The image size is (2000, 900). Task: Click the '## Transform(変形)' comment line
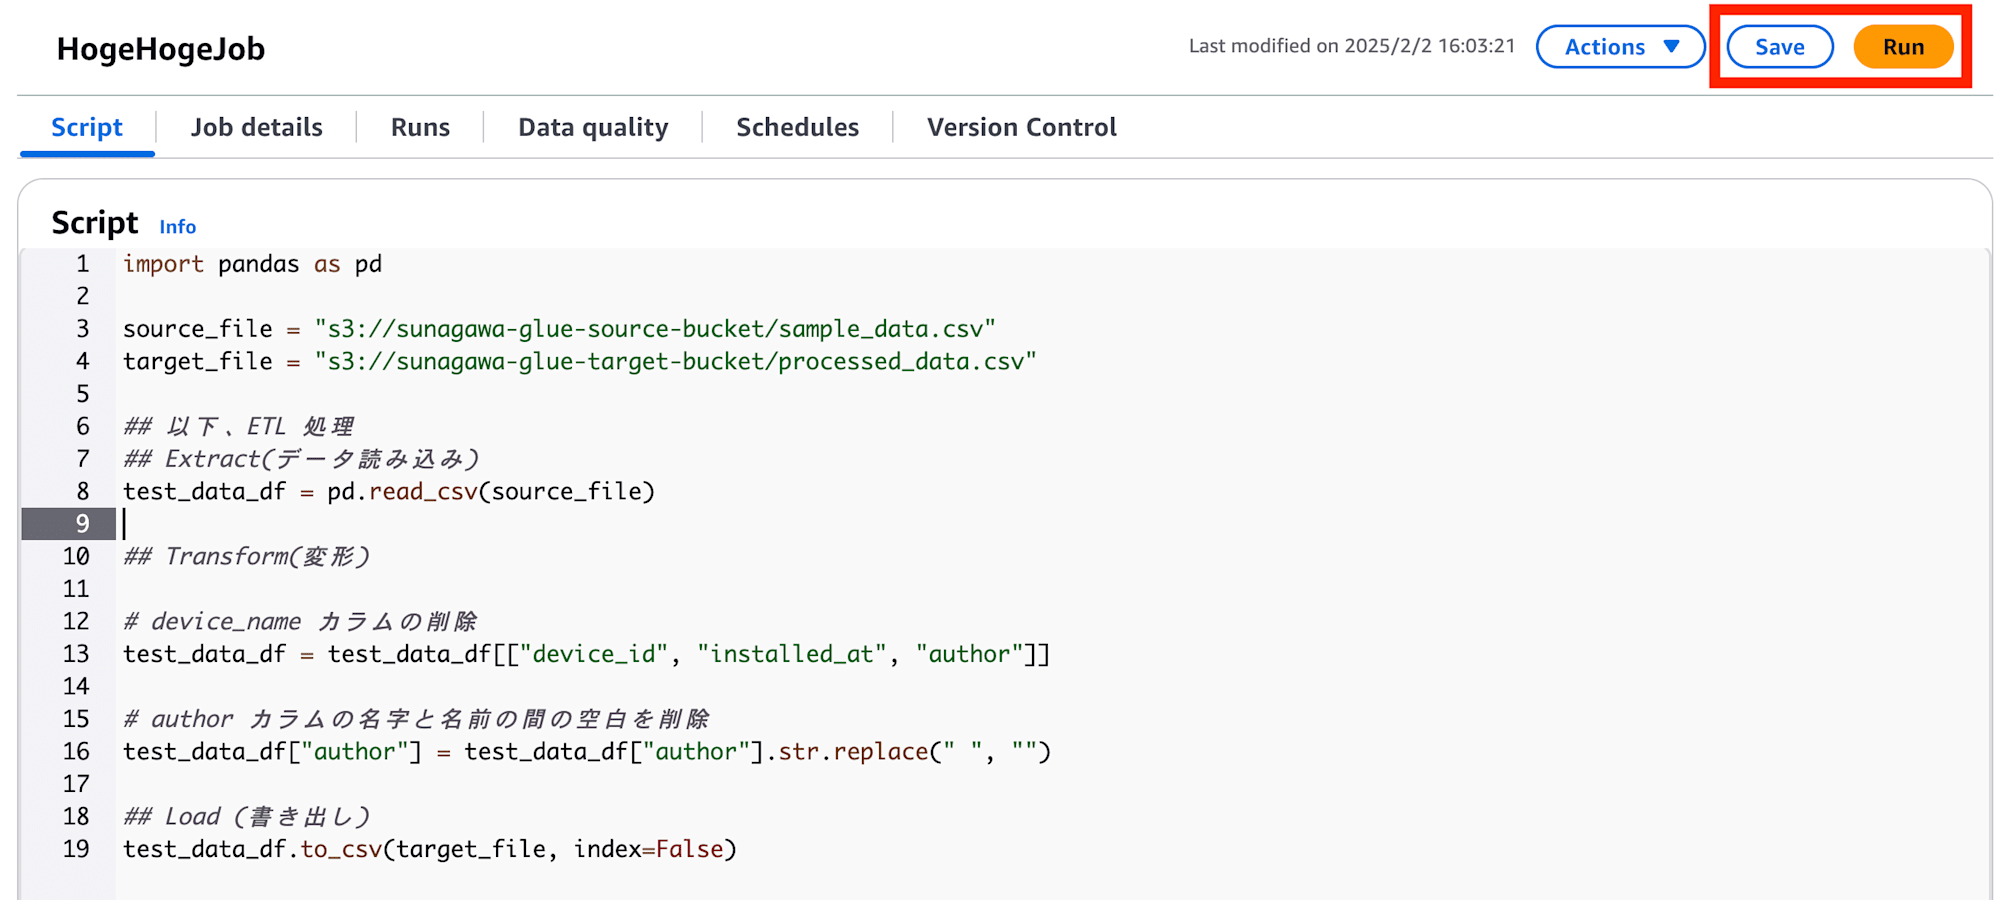[246, 556]
